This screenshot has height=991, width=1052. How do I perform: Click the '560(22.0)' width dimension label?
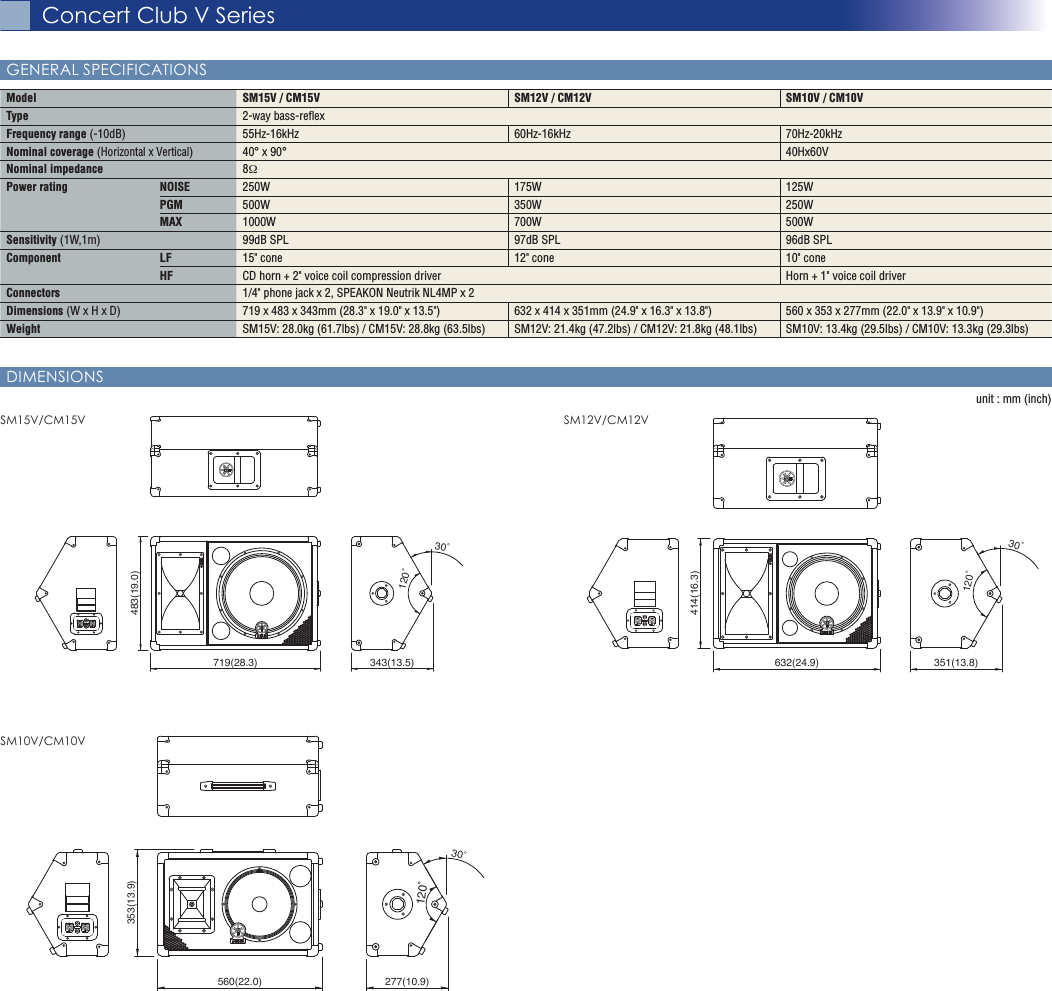pyautogui.click(x=240, y=982)
